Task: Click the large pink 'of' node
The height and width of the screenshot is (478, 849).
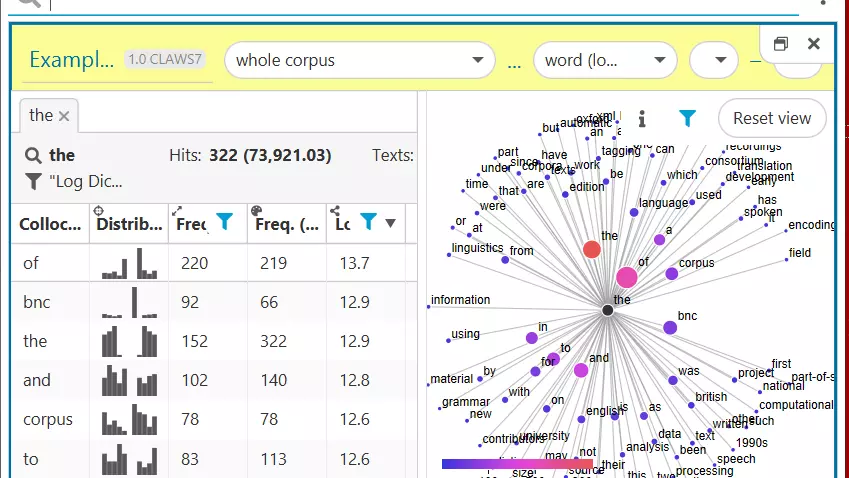Action: coord(626,277)
